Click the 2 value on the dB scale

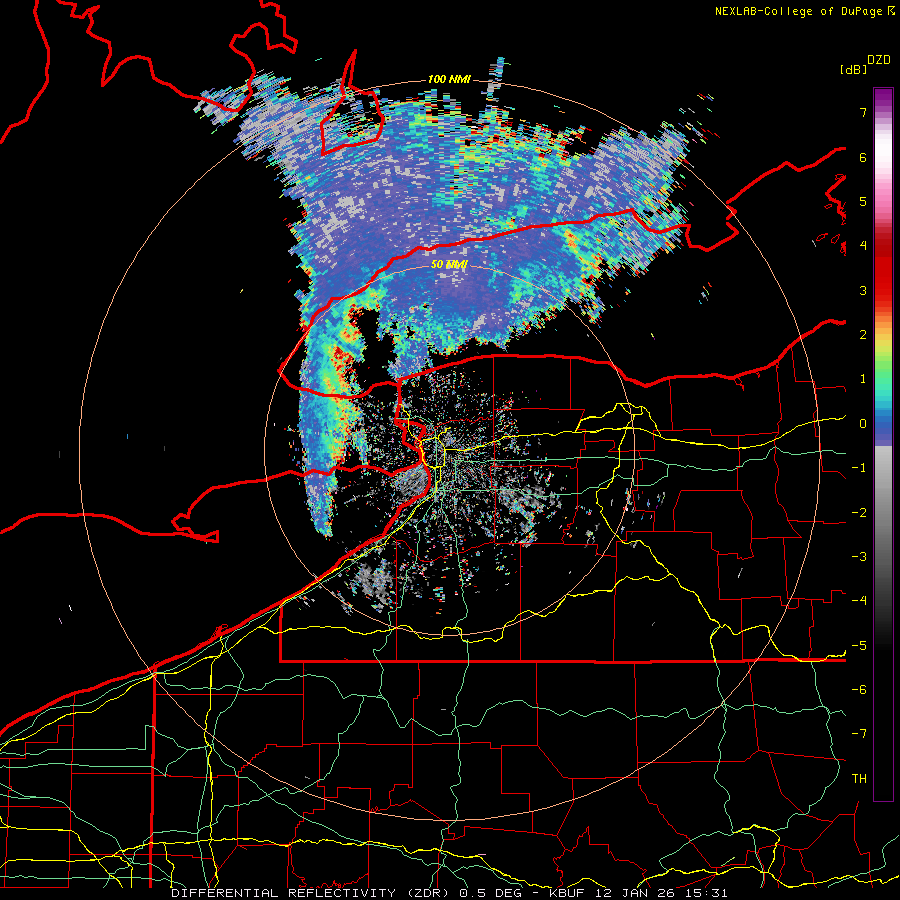(x=863, y=335)
